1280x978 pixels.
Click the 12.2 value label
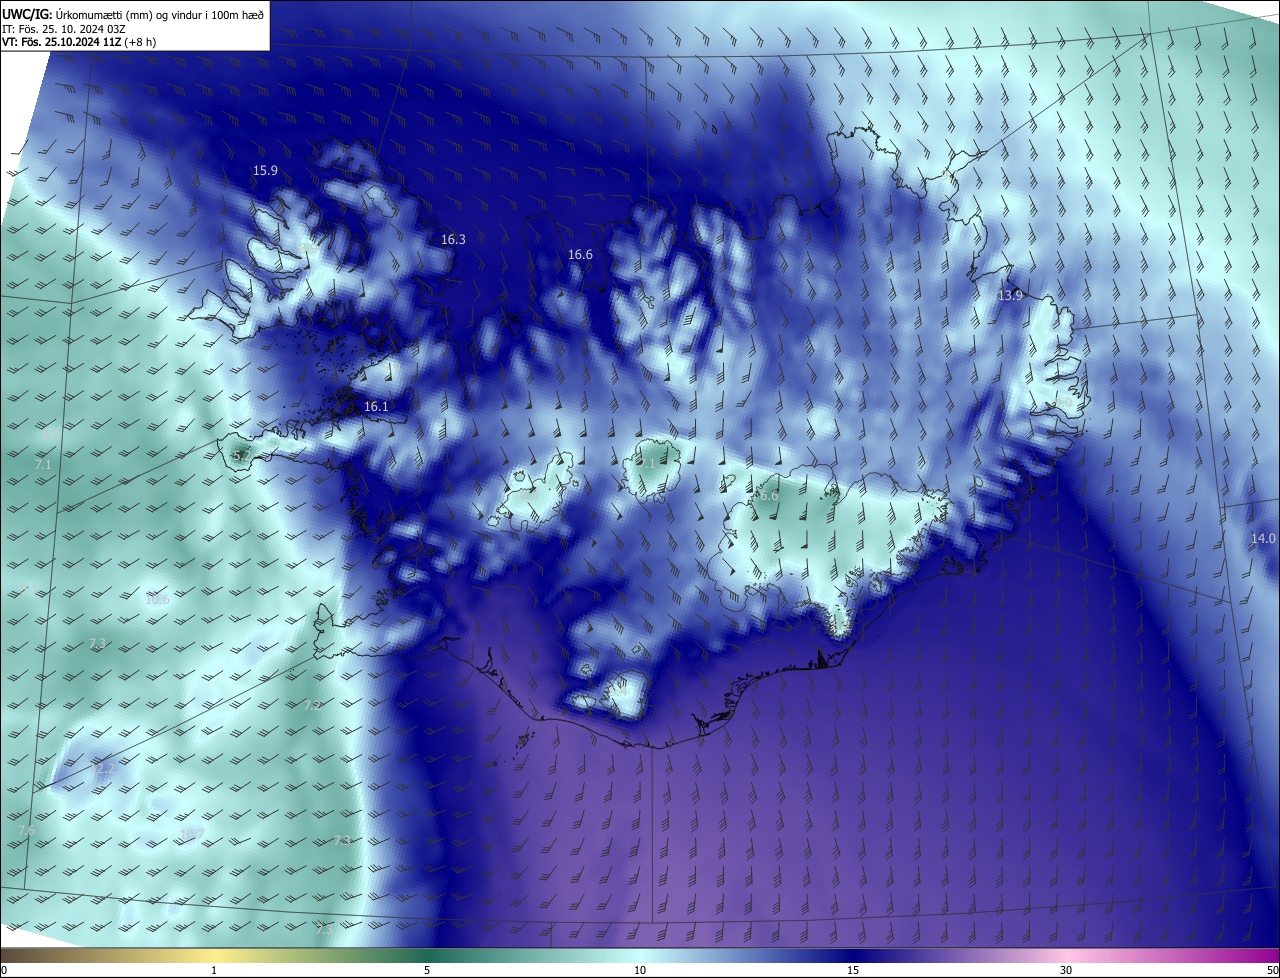(x=104, y=769)
